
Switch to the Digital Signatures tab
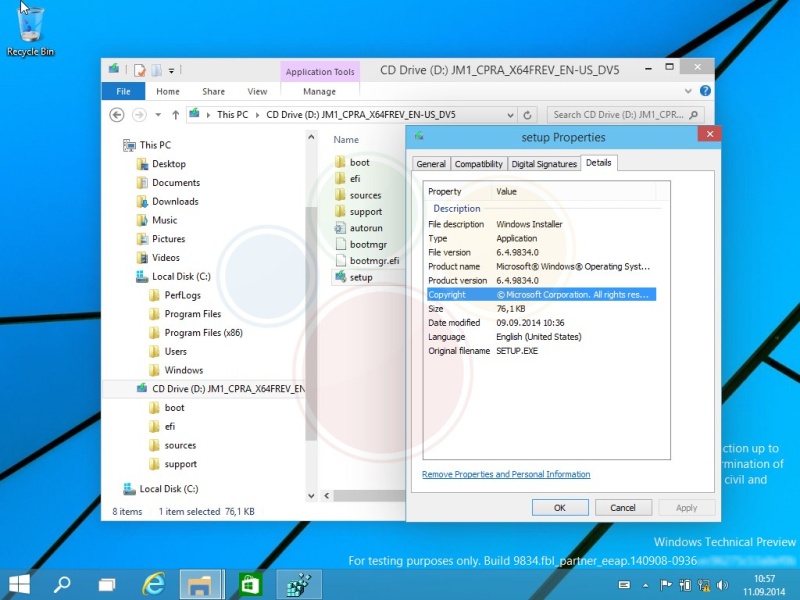[x=543, y=164]
